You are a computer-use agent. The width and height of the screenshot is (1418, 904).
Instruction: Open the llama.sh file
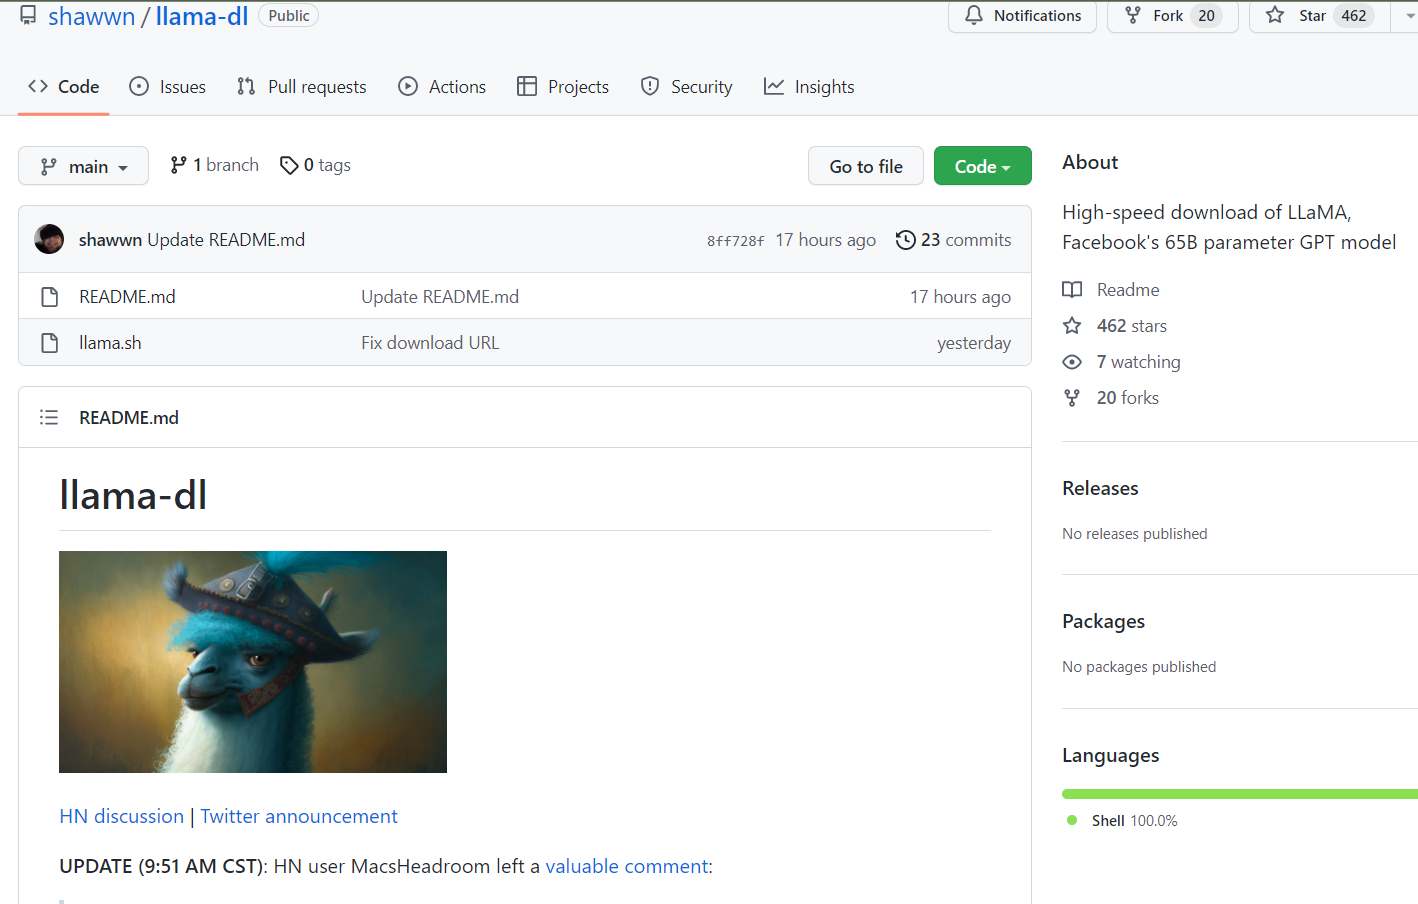point(110,343)
